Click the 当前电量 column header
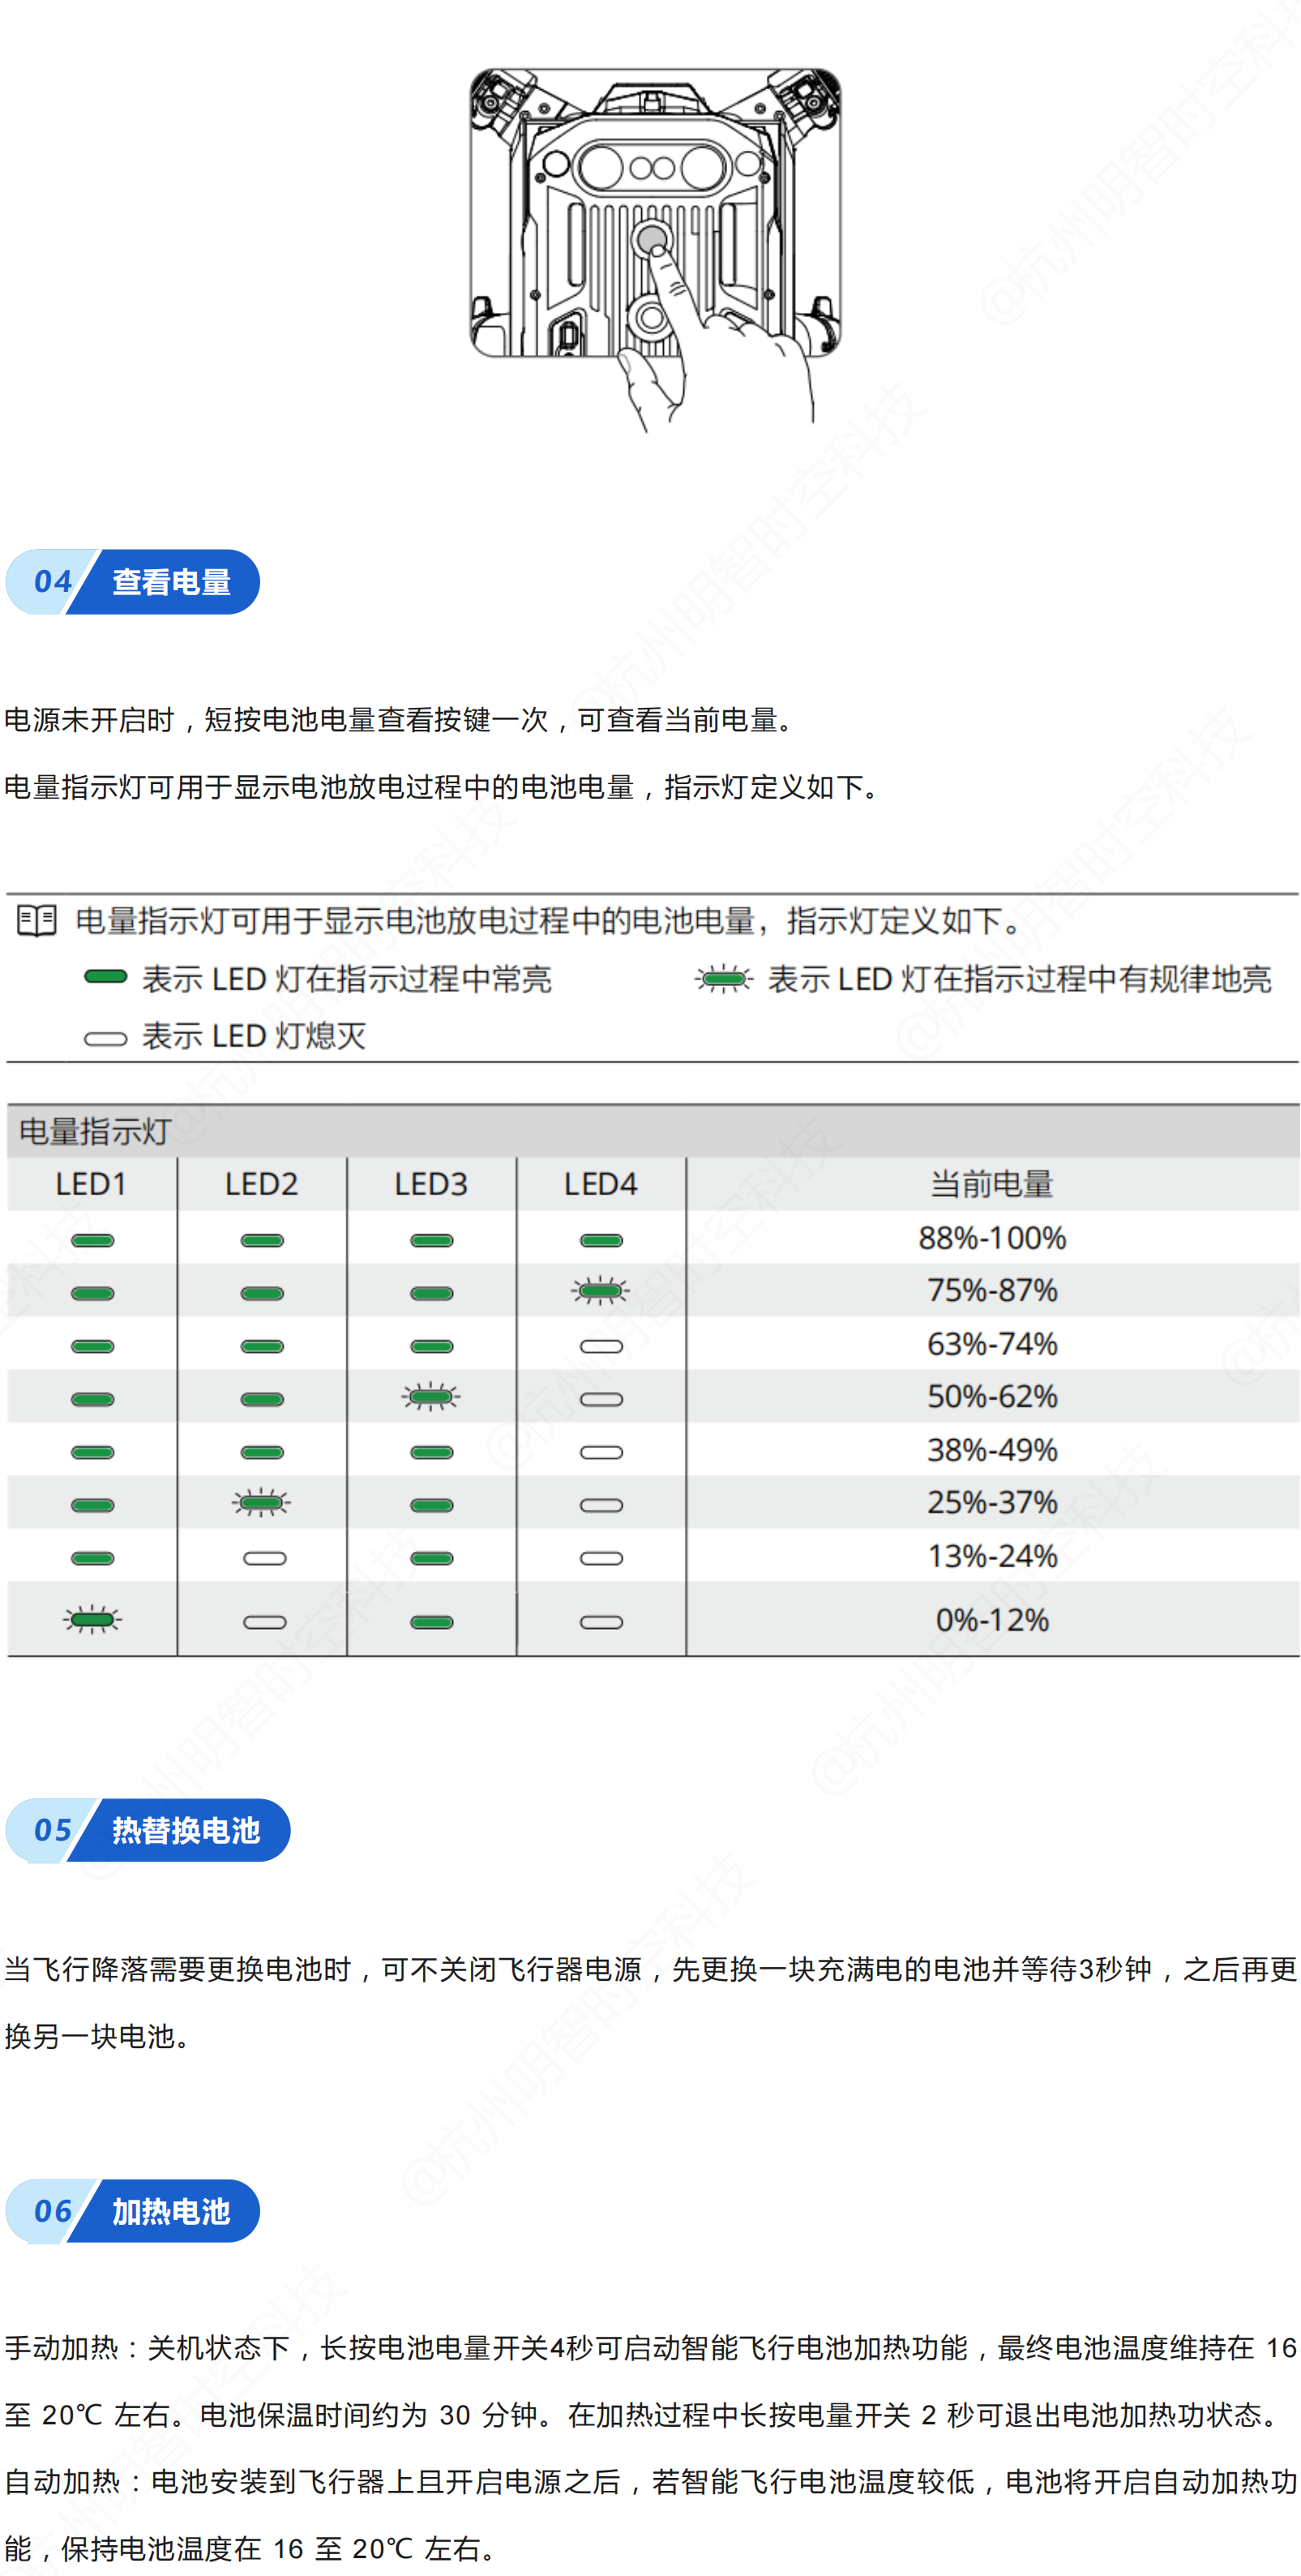This screenshot has height=2576, width=1301. pyautogui.click(x=992, y=1184)
